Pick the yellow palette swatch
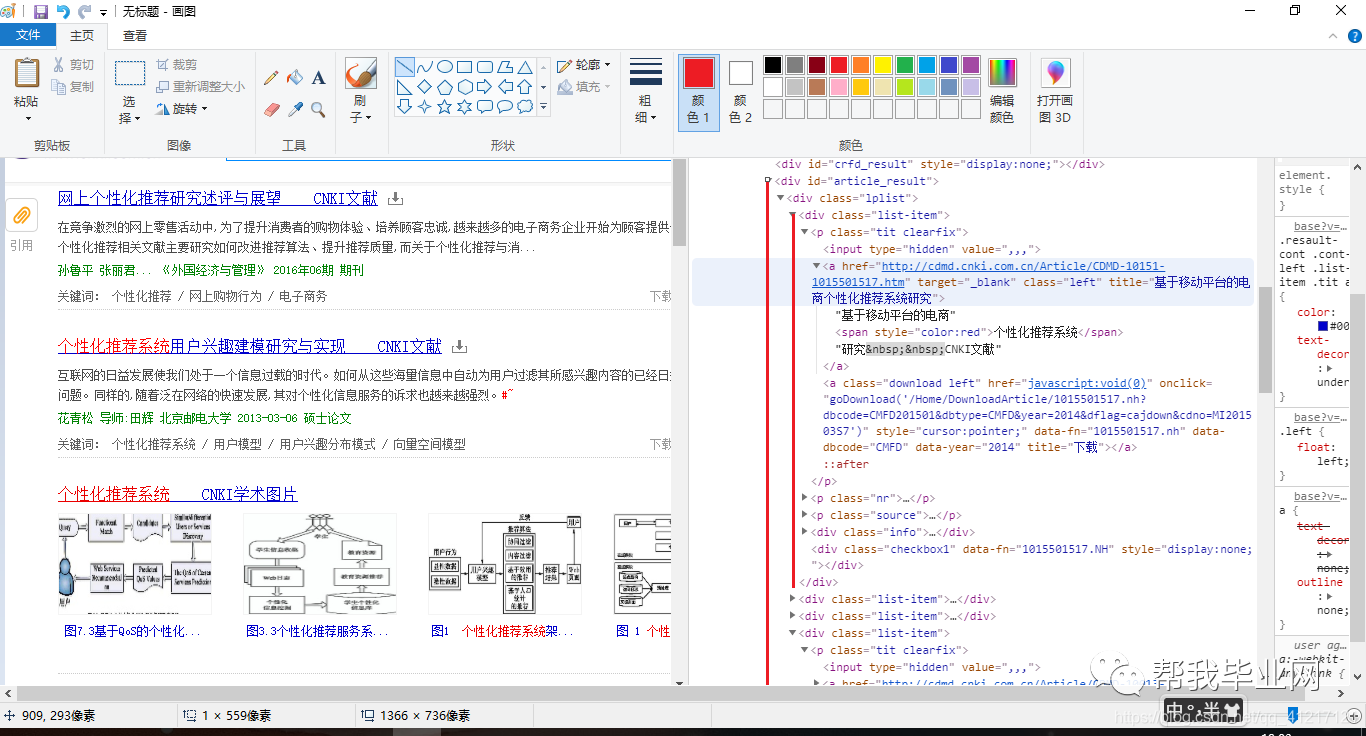Viewport: 1366px width, 736px height. coord(883,65)
